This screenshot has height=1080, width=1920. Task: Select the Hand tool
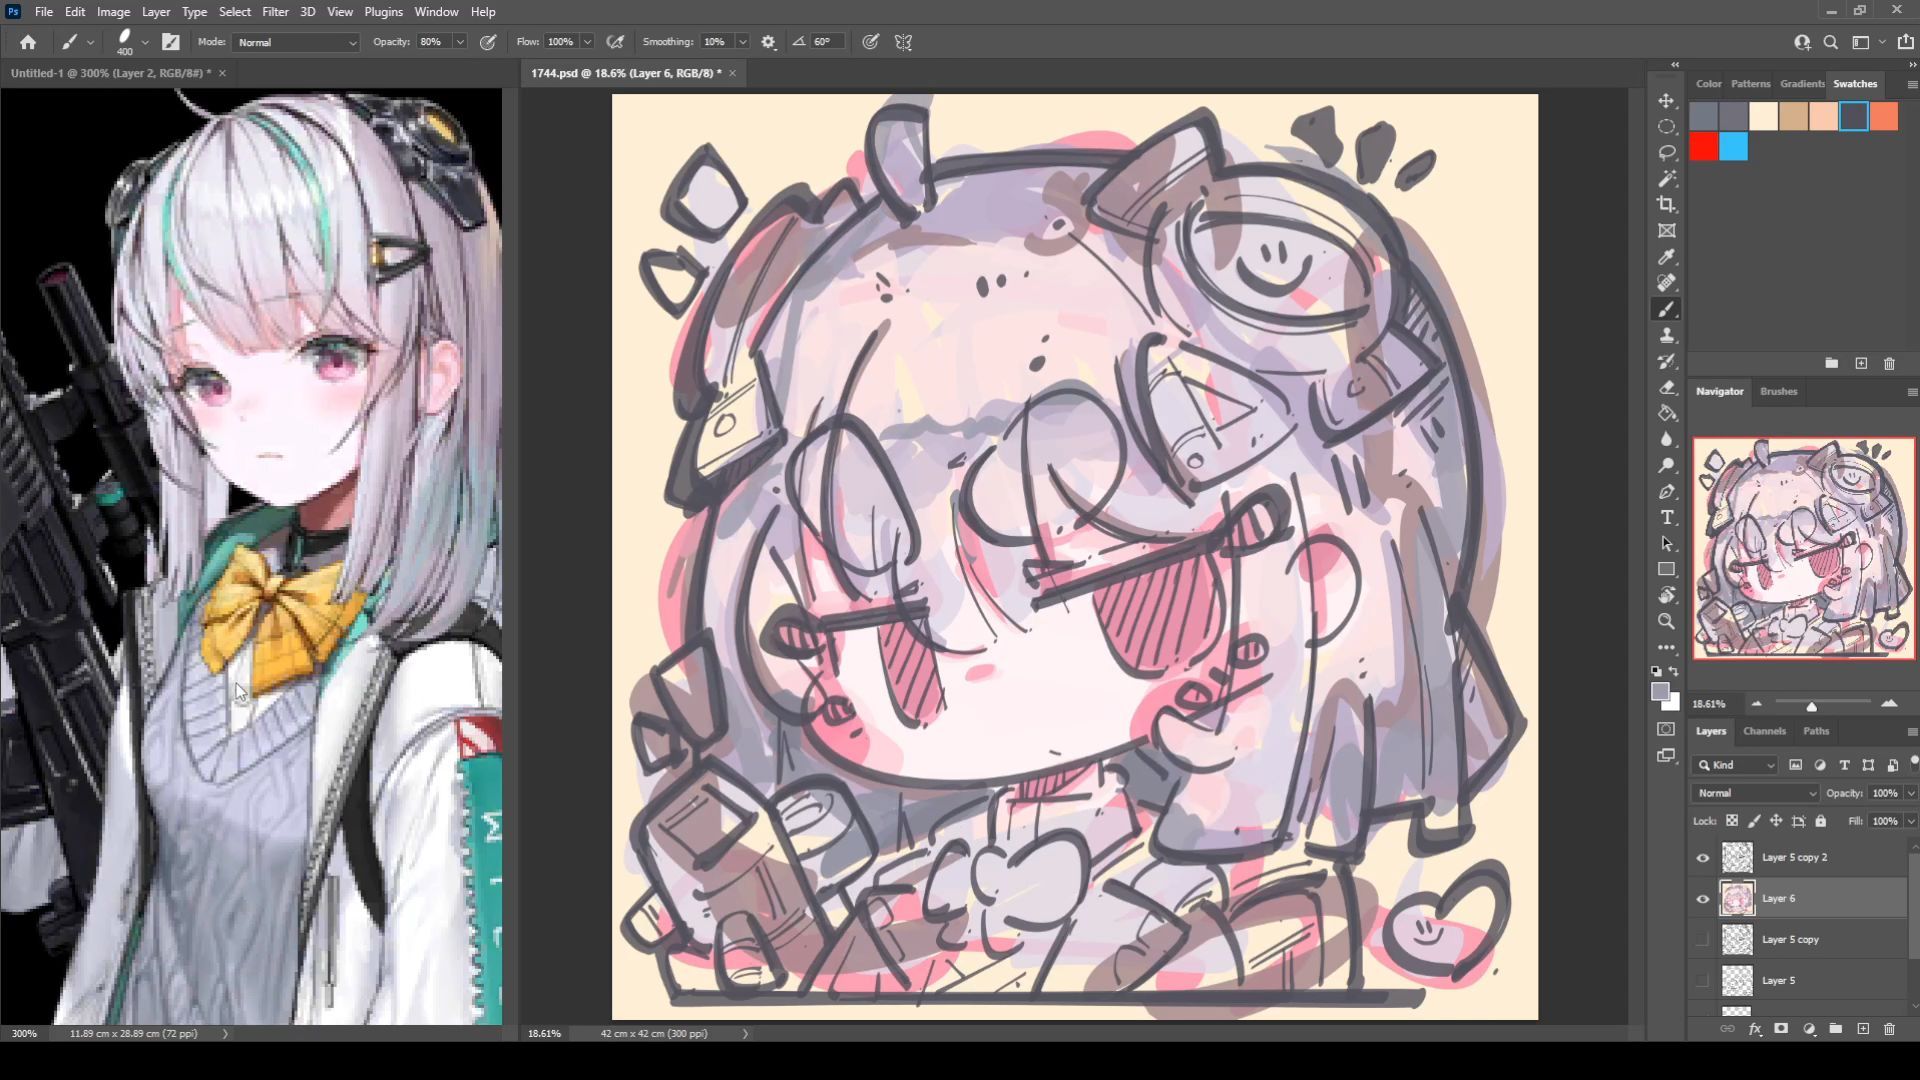[x=1667, y=596]
